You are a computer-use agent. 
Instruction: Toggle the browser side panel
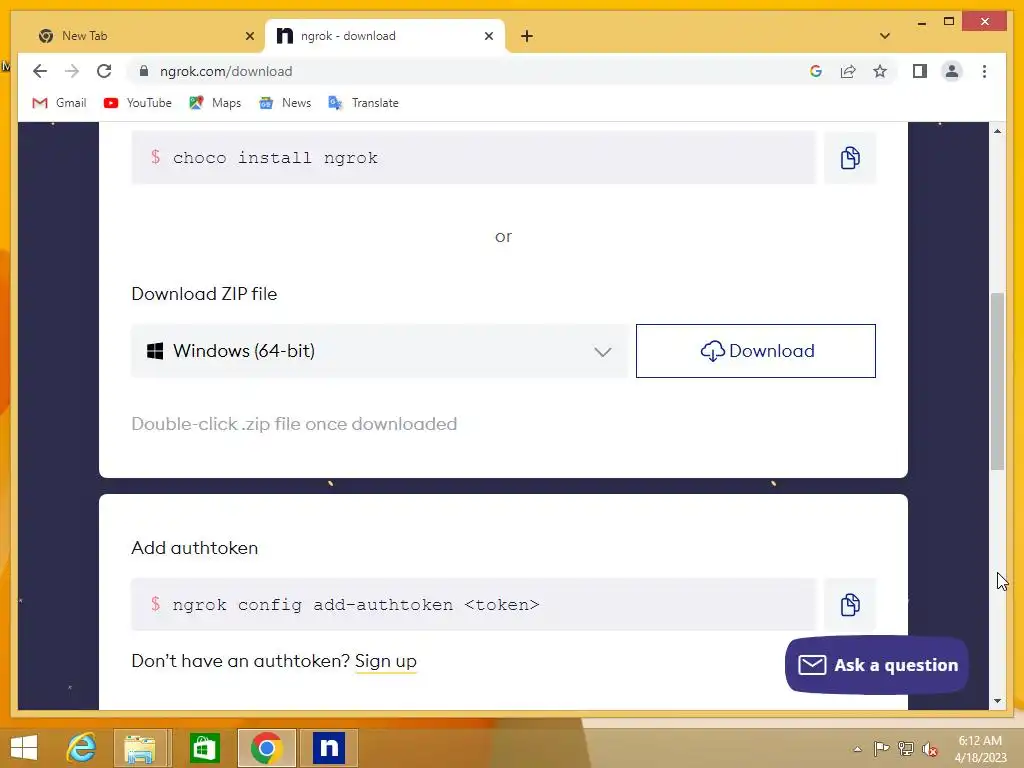[920, 71]
